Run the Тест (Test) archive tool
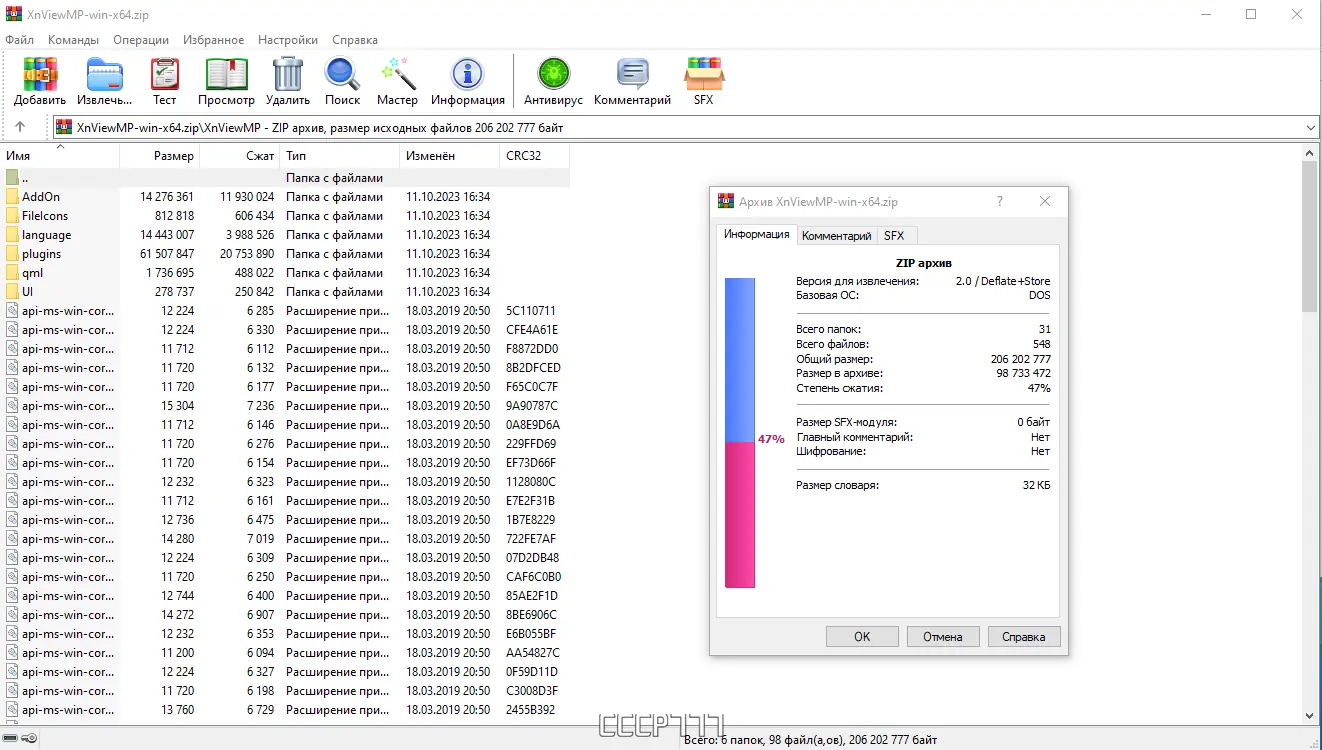This screenshot has height=750, width=1322. point(165,81)
